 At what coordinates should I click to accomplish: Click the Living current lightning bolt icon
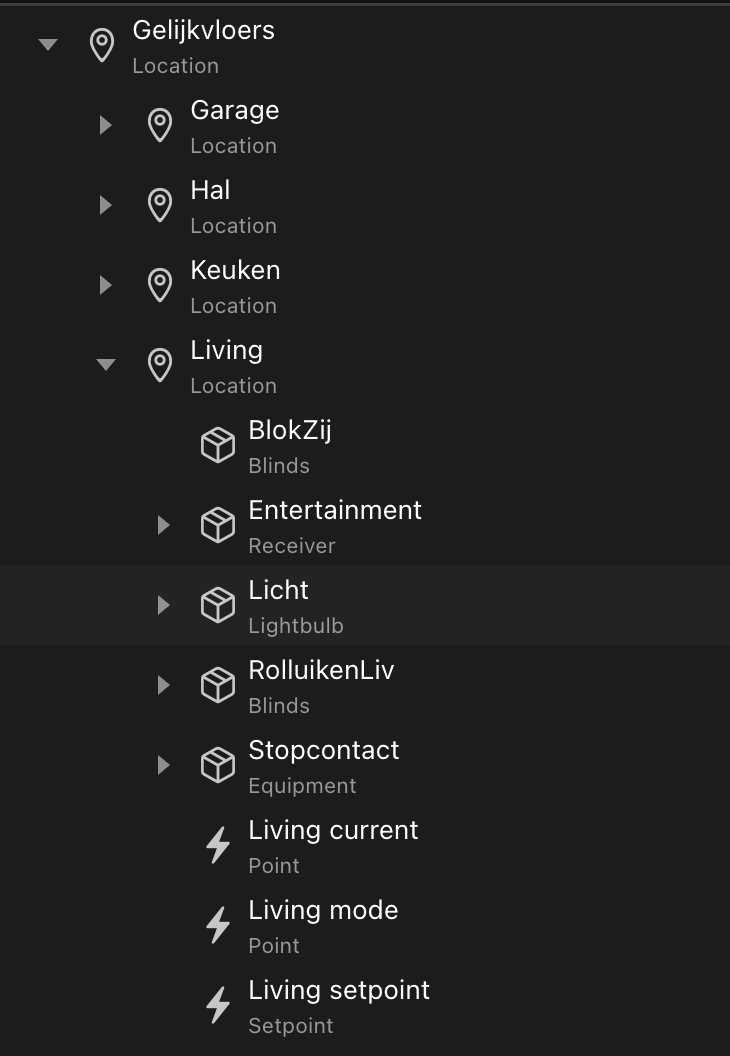point(218,845)
